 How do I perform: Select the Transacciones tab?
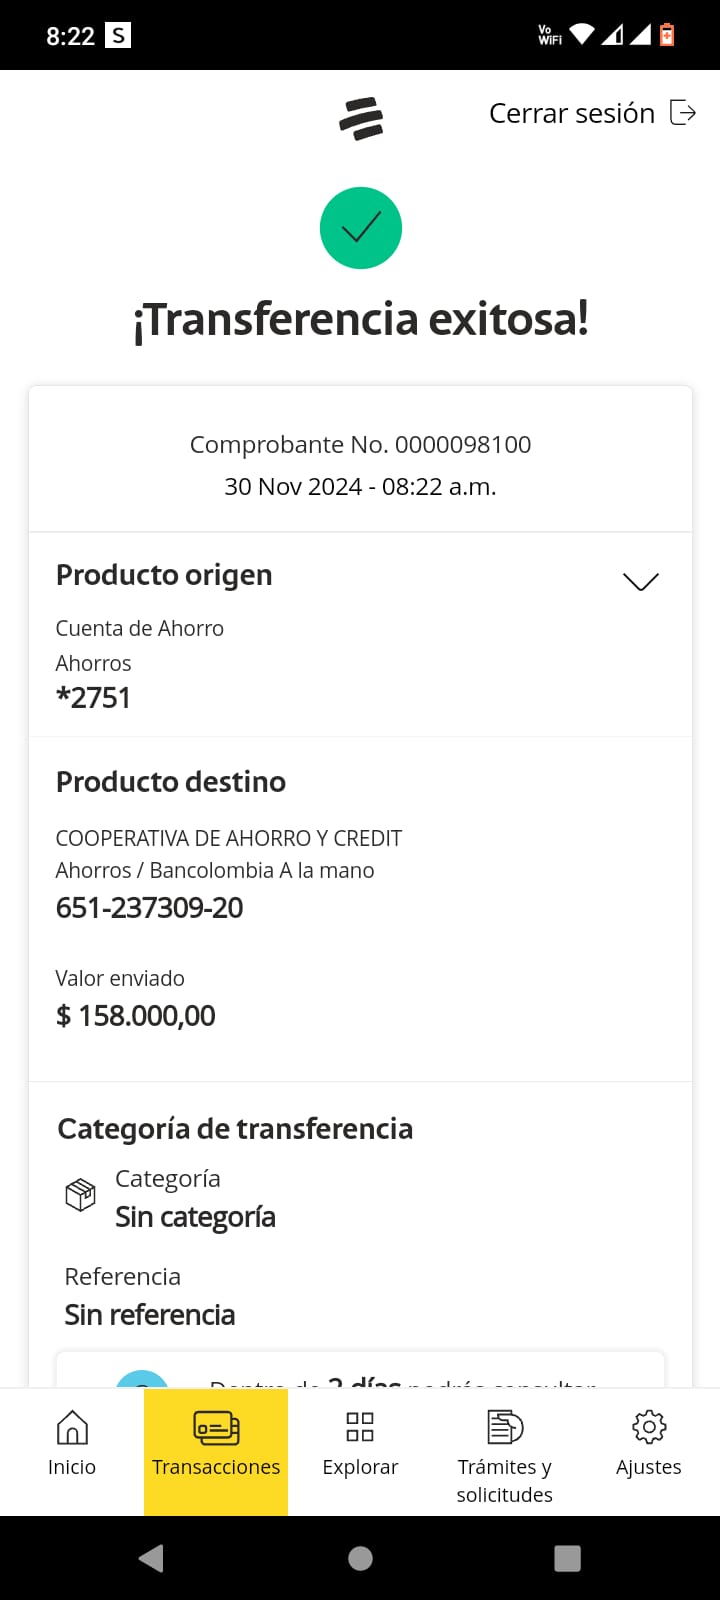(x=216, y=1450)
